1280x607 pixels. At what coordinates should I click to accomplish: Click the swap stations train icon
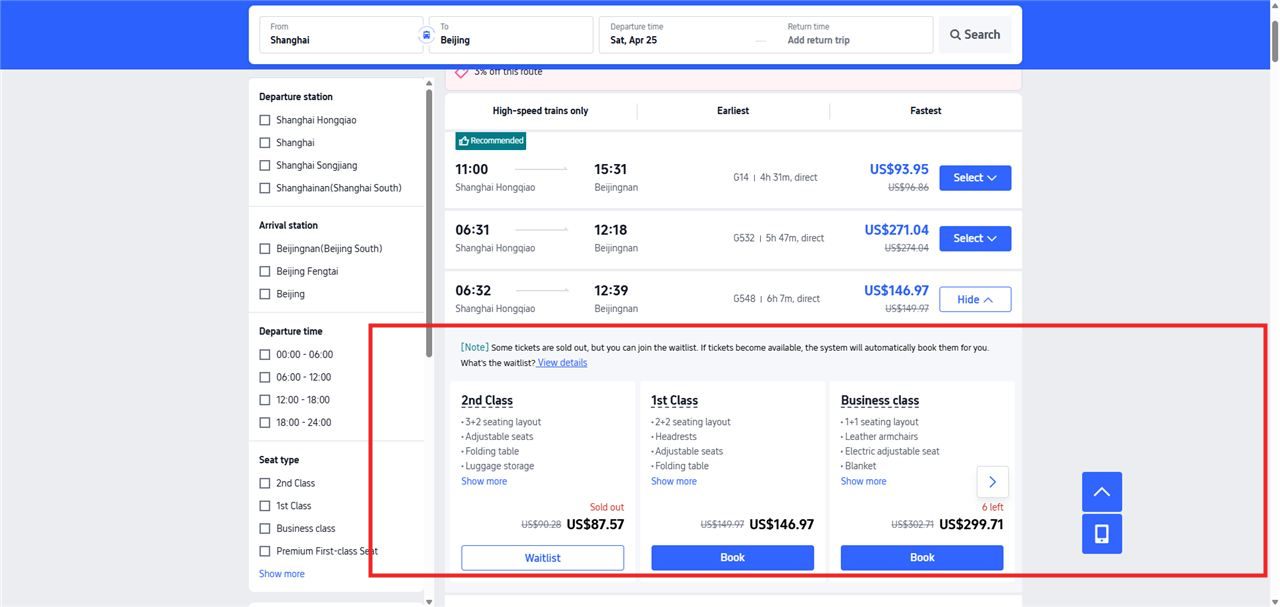pos(427,35)
